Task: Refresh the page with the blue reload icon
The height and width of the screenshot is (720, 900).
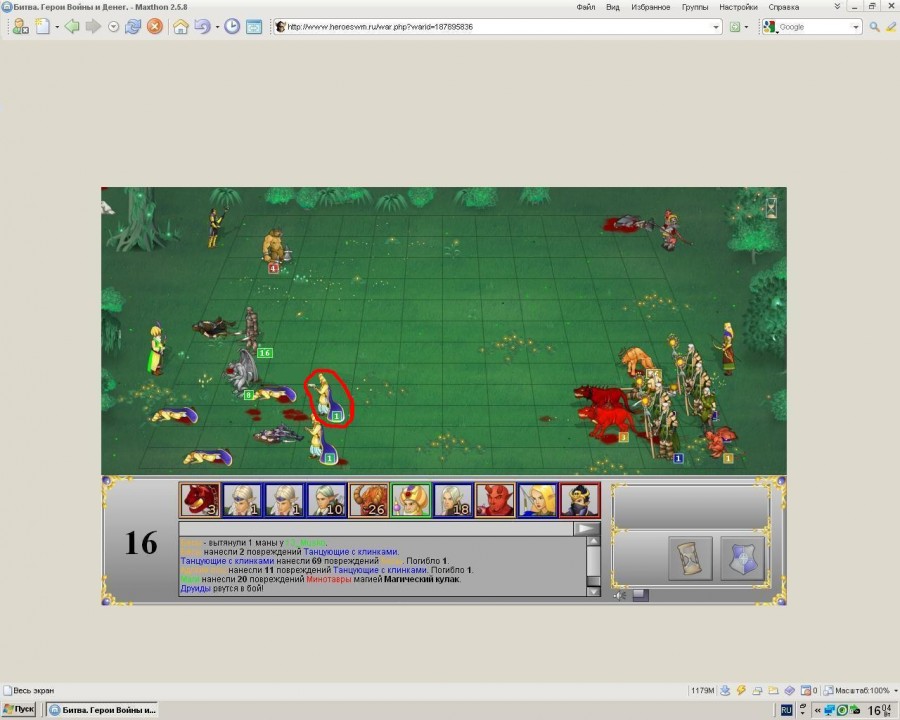Action: pyautogui.click(x=133, y=26)
